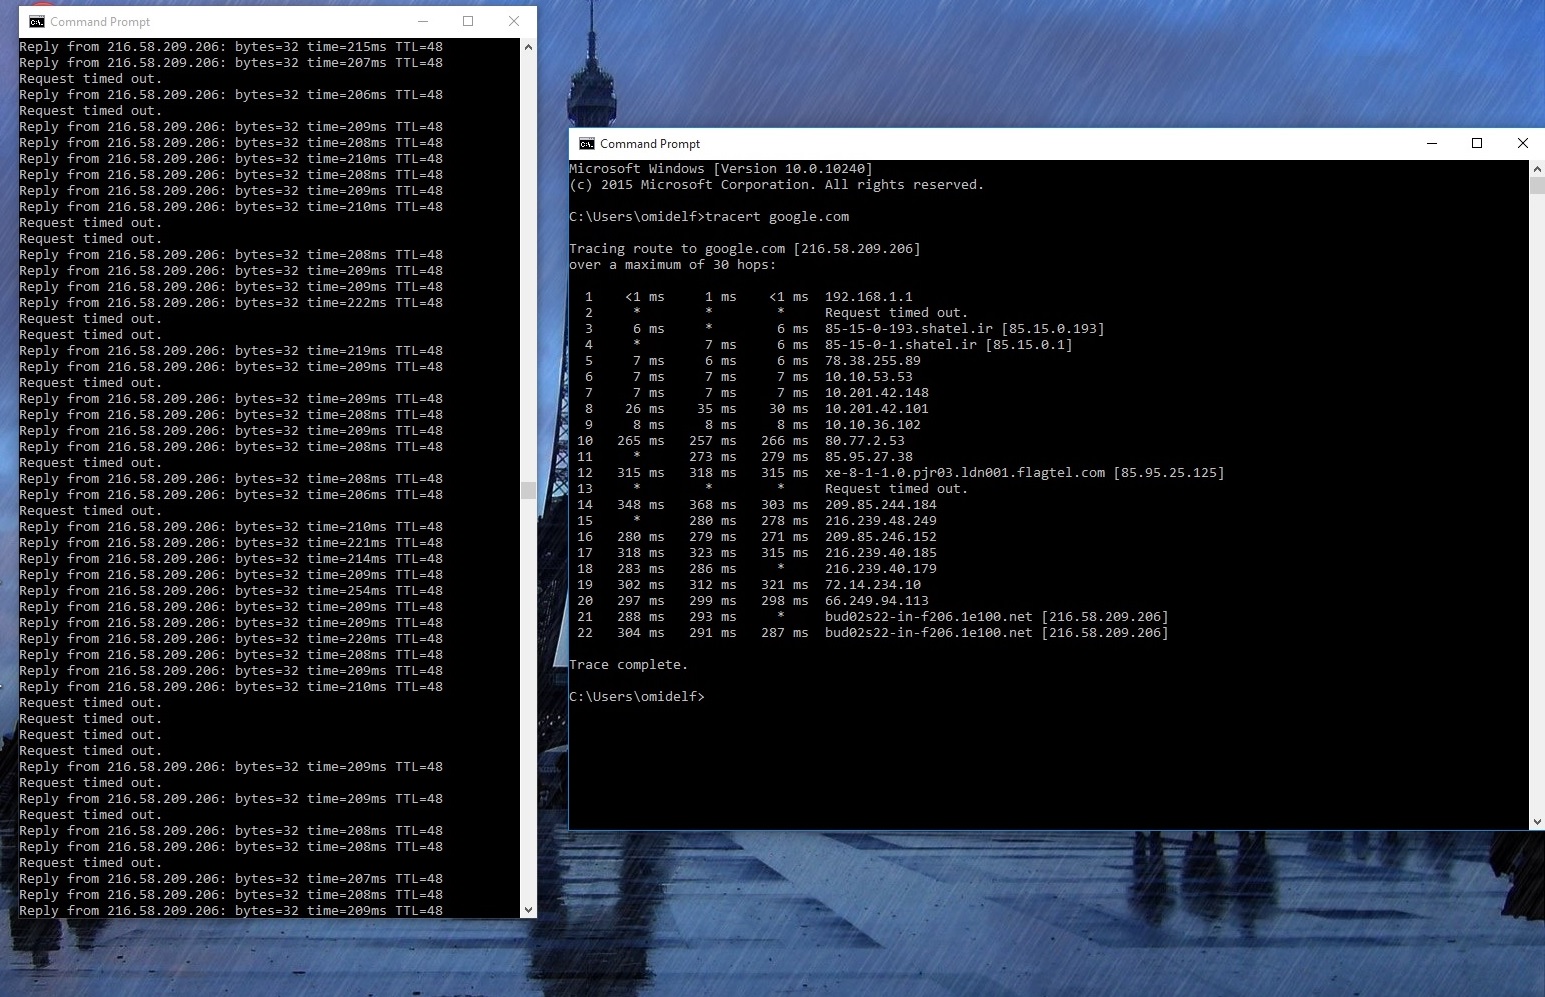Click the left window's 'Command Prompt' title text

100,21
